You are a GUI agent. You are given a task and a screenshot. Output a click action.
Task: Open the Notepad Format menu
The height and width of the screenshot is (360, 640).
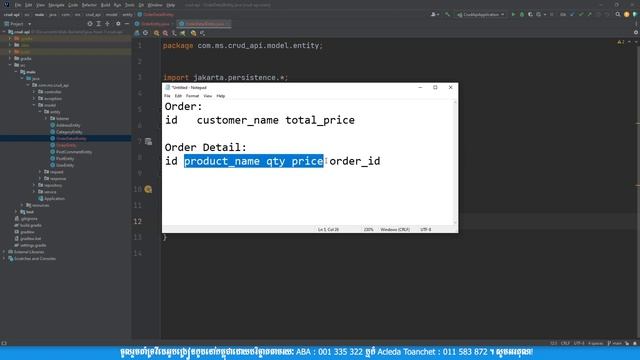click(192, 96)
